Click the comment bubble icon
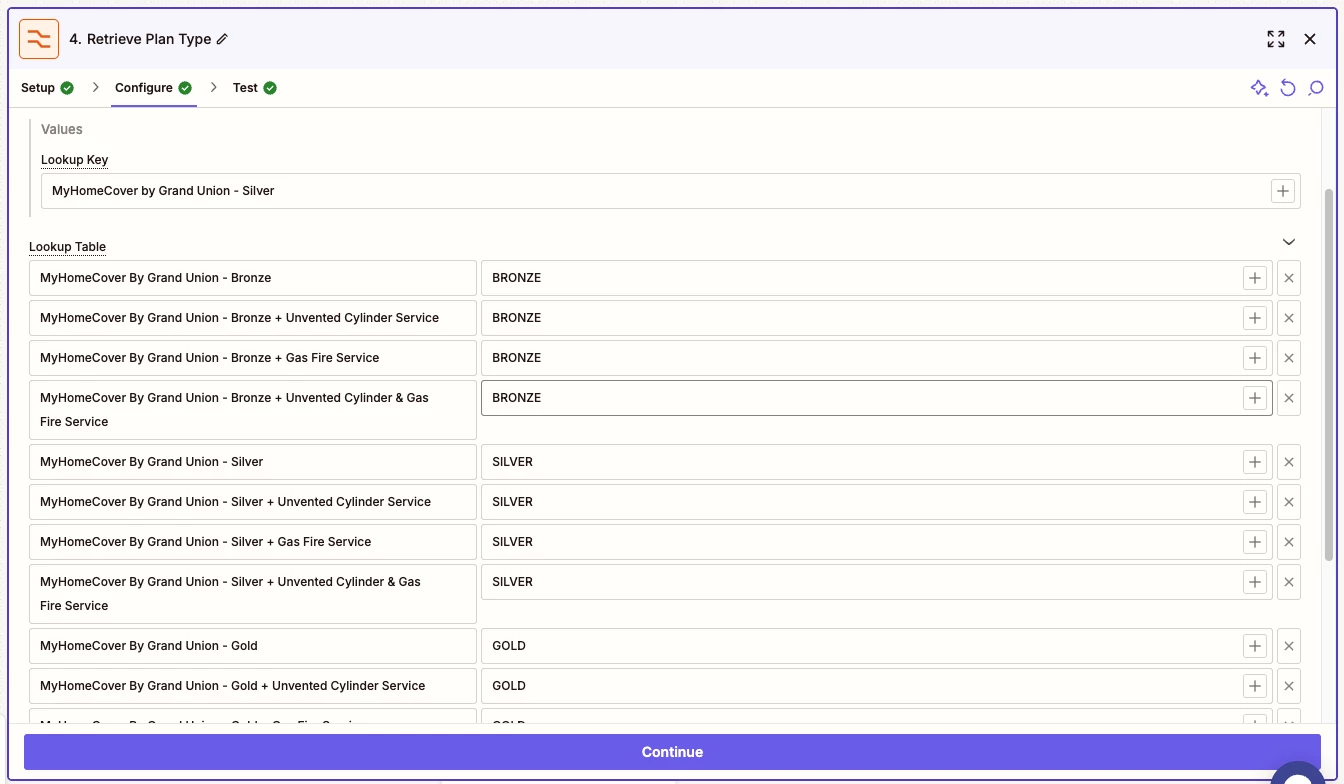 pos(1316,88)
